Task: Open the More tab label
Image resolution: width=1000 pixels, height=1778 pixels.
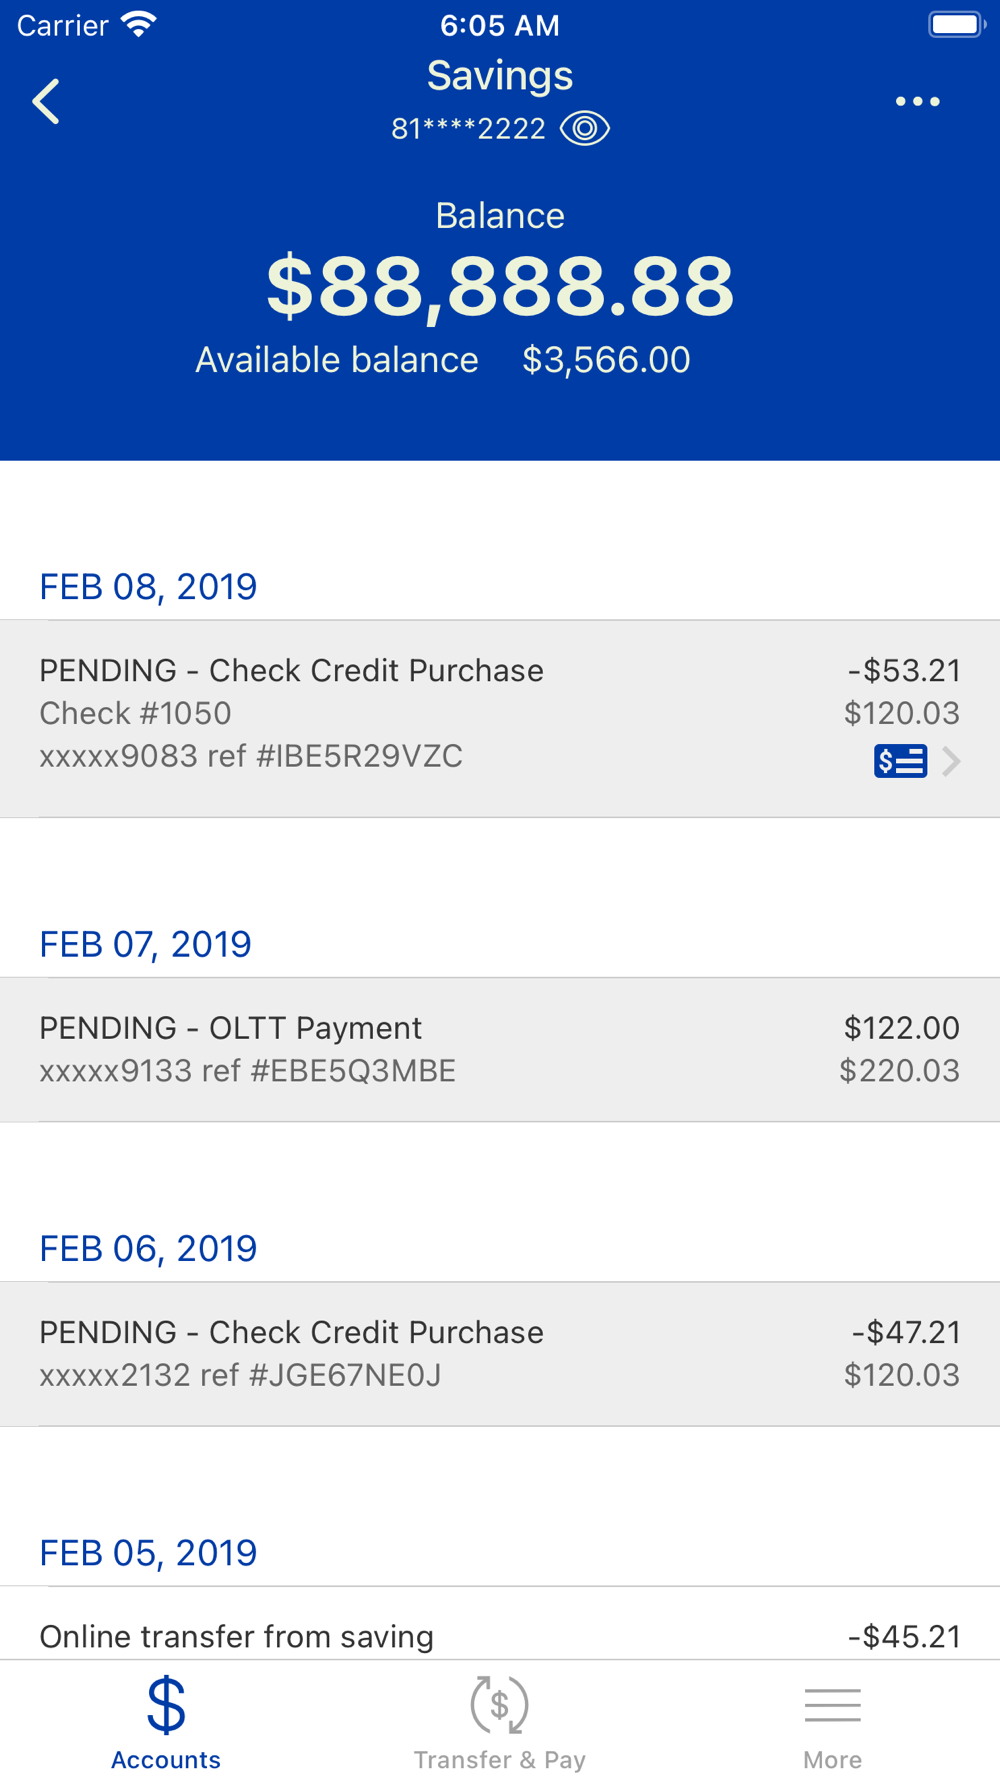Action: 832,1760
